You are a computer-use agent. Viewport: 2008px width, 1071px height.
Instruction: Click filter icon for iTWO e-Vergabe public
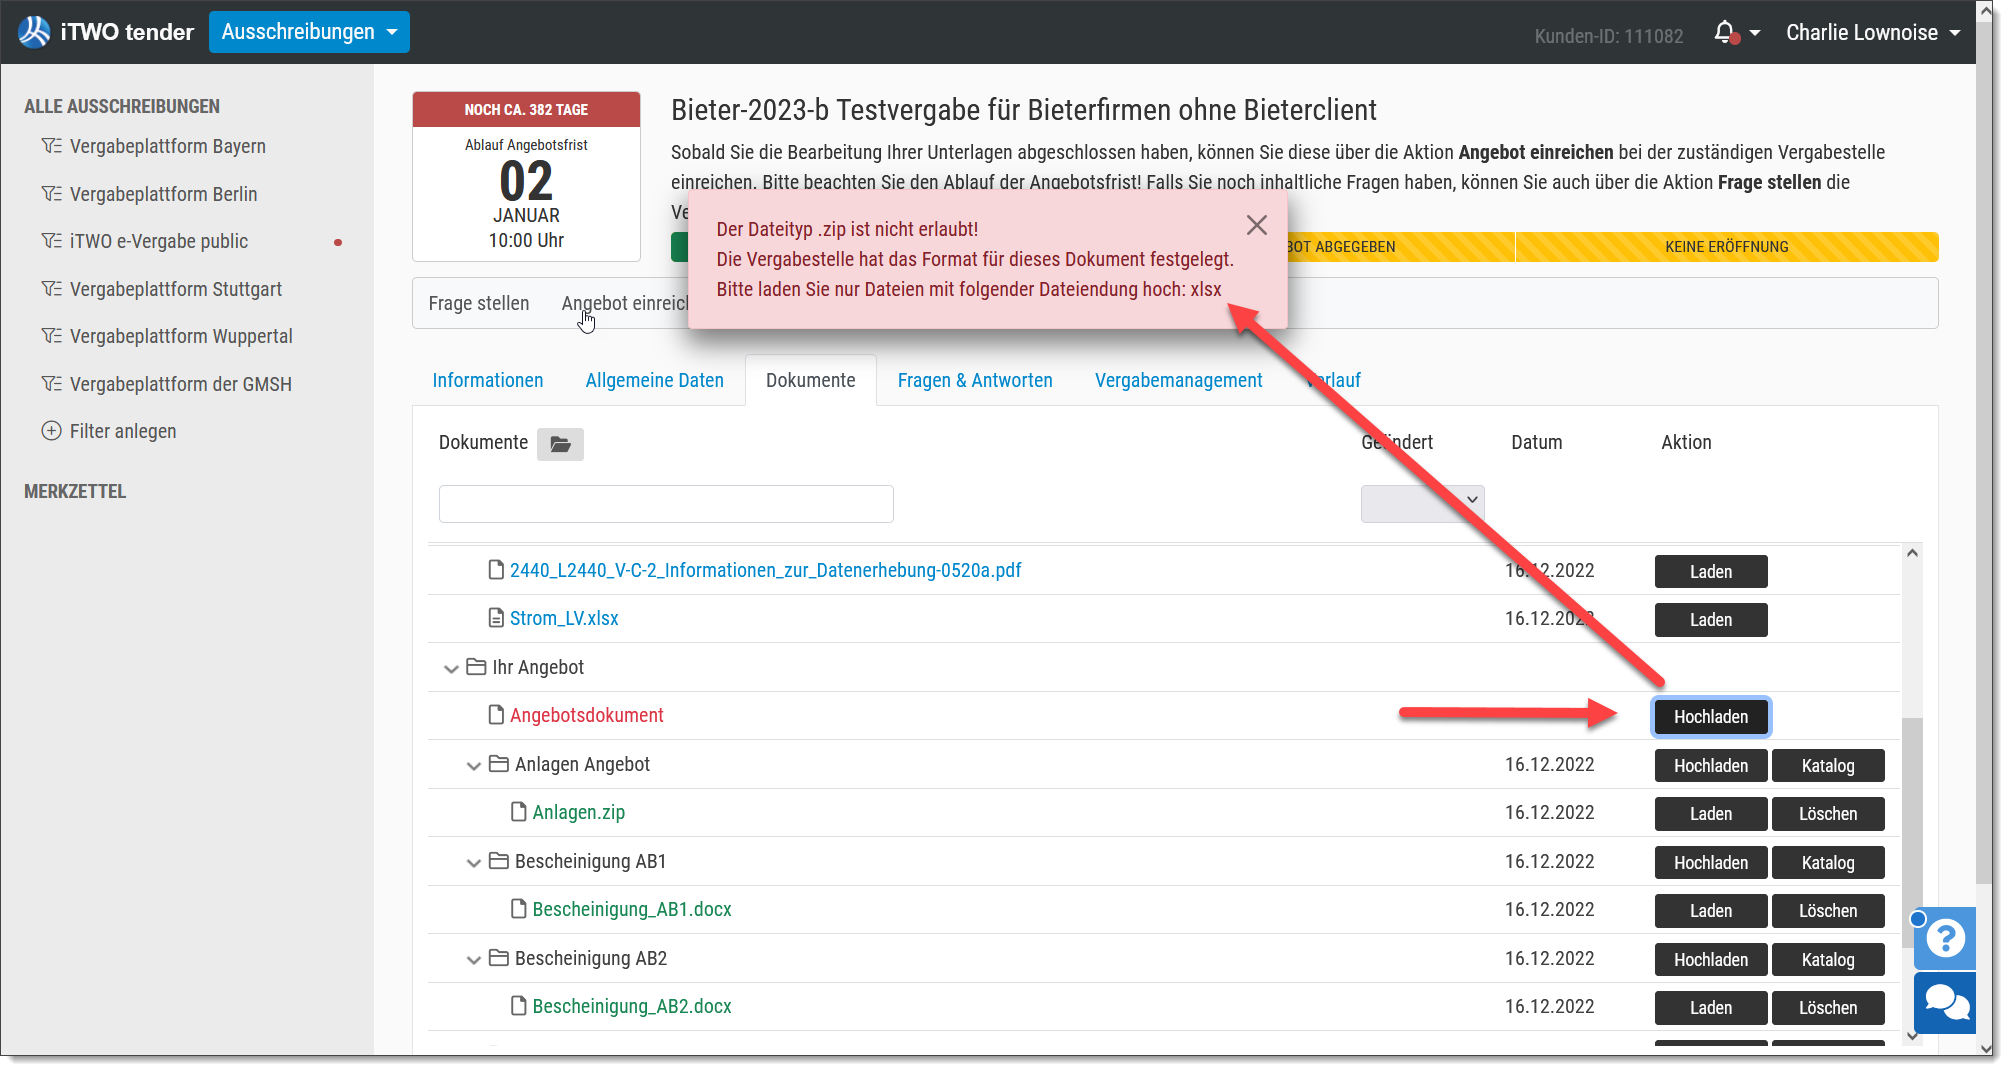click(x=52, y=241)
